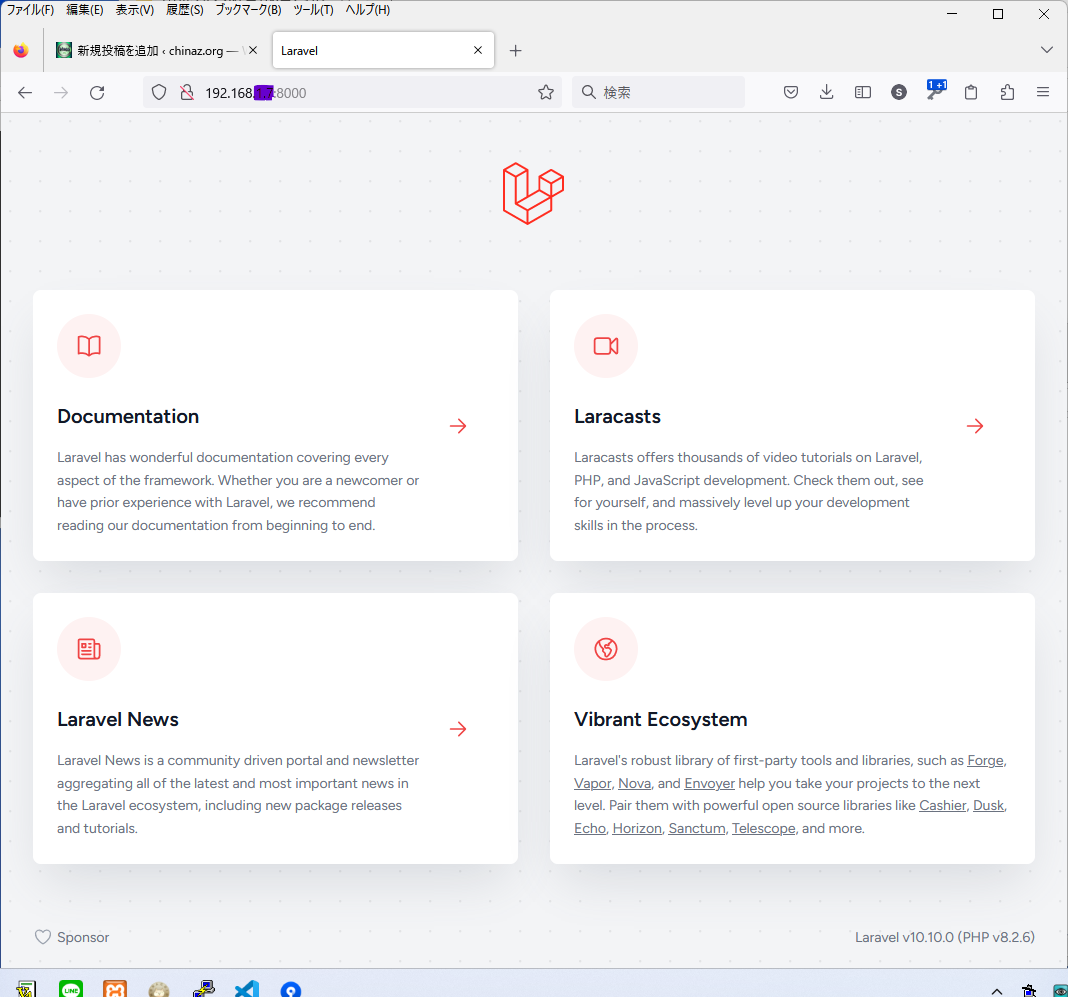
Task: Open a new tab with the plus button
Action: coord(516,50)
